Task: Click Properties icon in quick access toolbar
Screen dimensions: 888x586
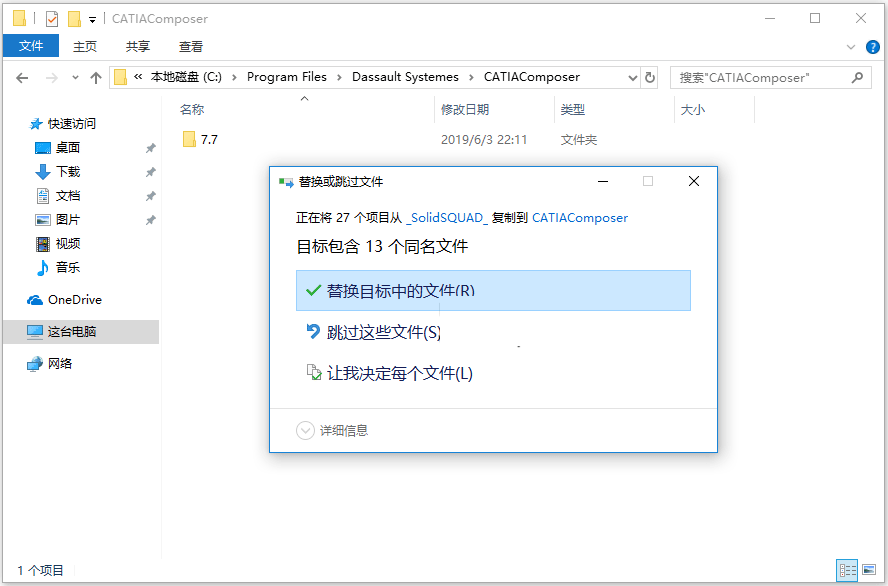Action: point(52,19)
